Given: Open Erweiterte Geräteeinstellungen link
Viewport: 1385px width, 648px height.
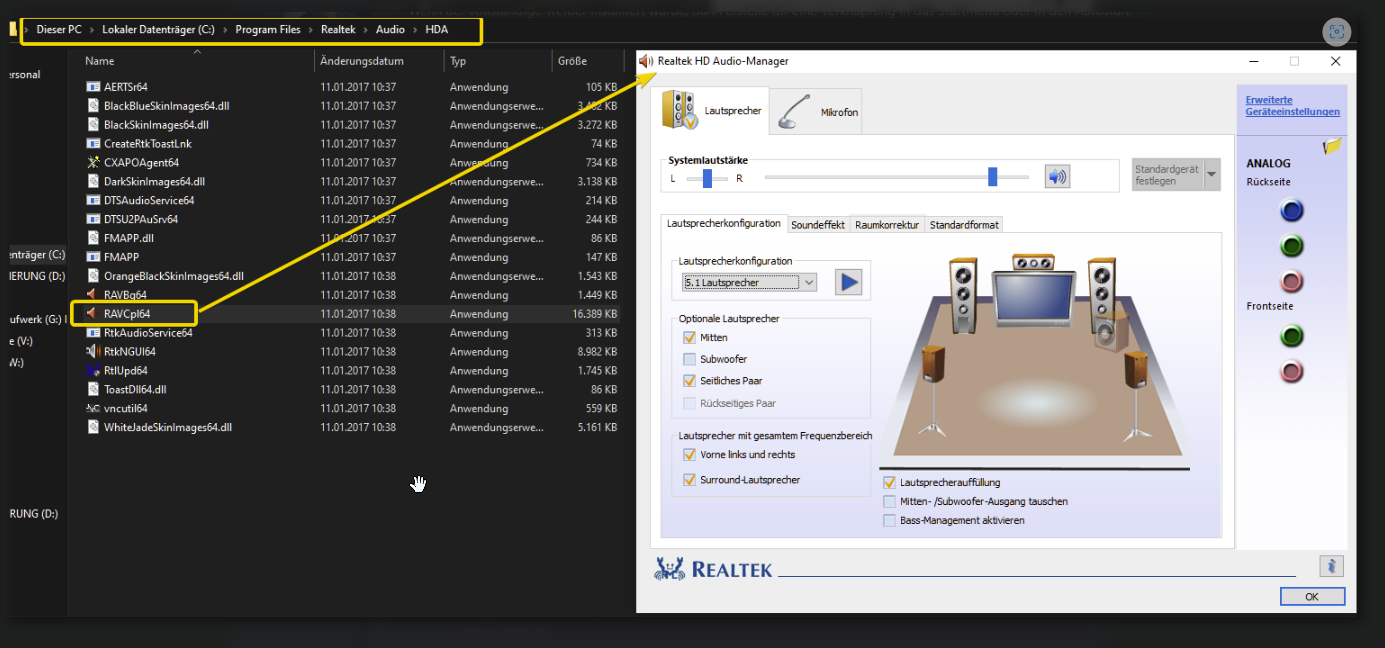Looking at the screenshot, I should [x=1292, y=106].
